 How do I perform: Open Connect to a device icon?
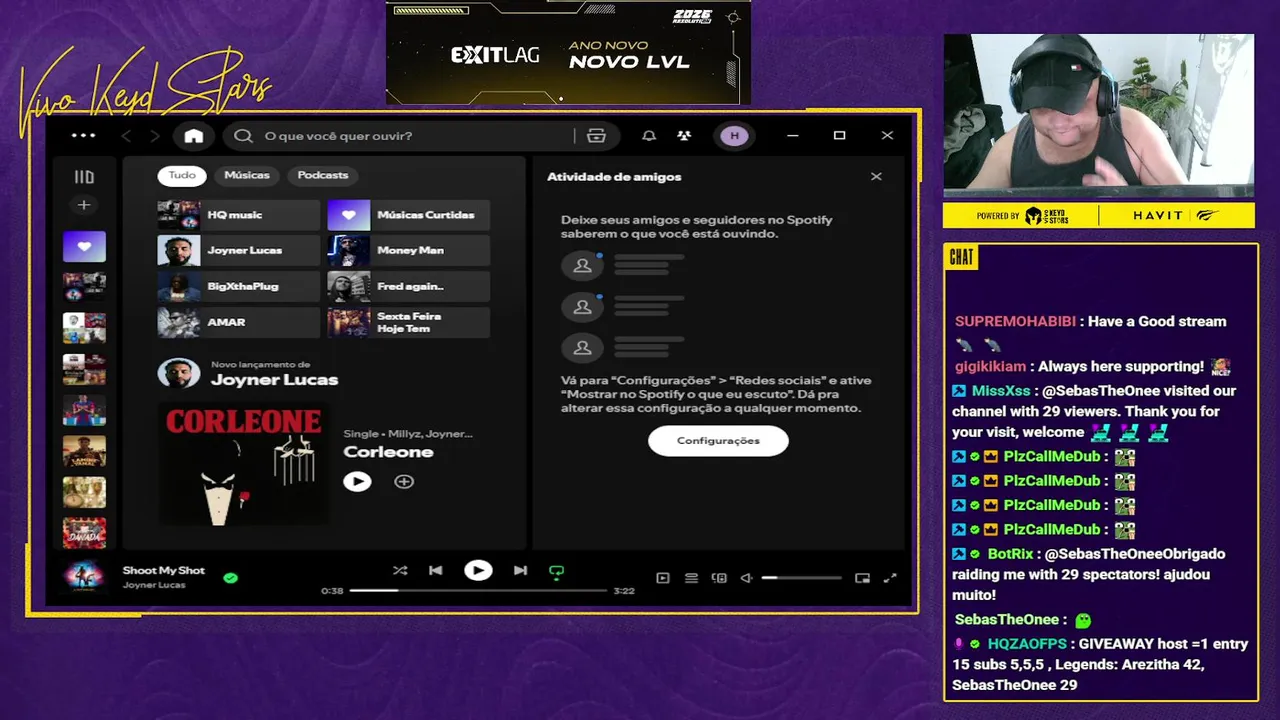click(x=719, y=578)
